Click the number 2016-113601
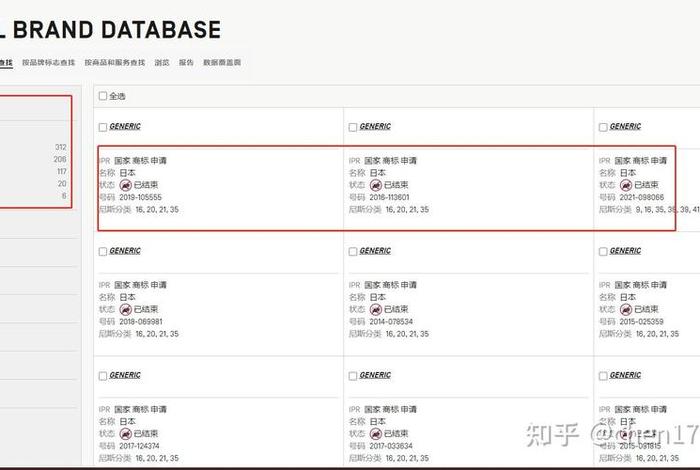The image size is (700, 470). click(389, 197)
